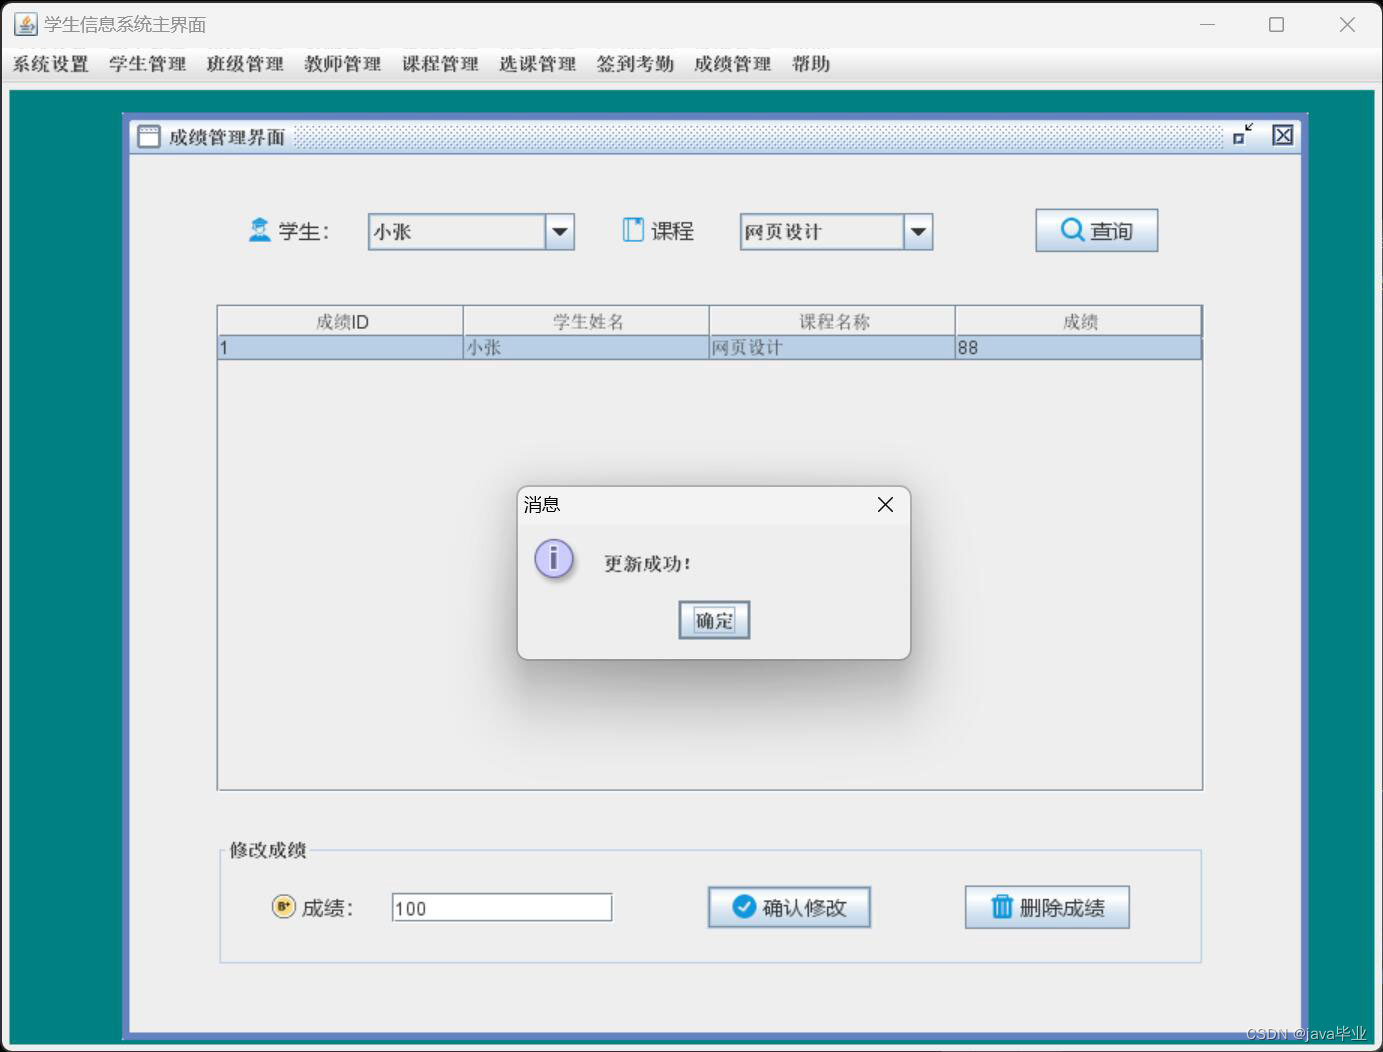1383x1052 pixels.
Task: Select the table row for 小张
Action: click(x=585, y=347)
